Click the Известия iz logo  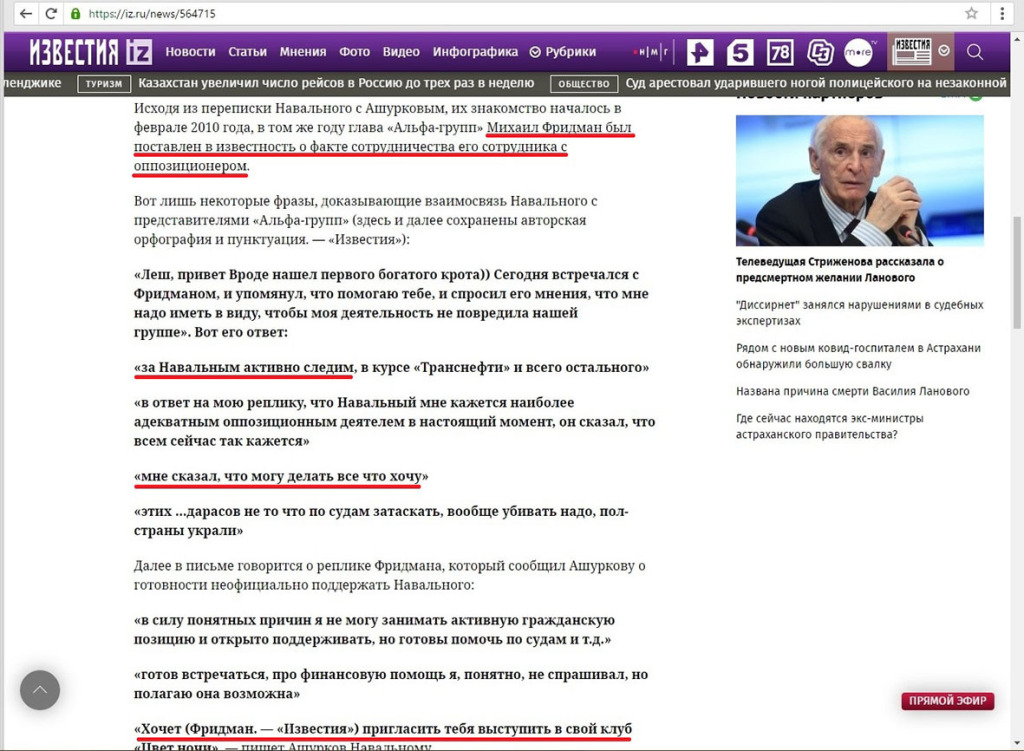(x=90, y=51)
